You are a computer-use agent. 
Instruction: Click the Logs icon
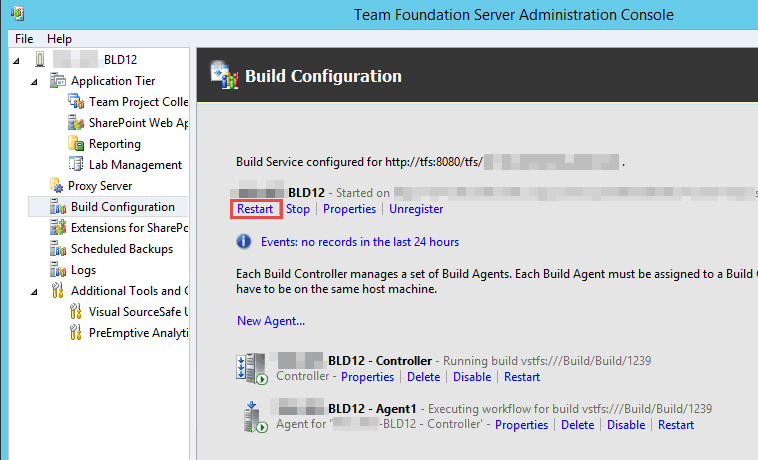coord(58,269)
